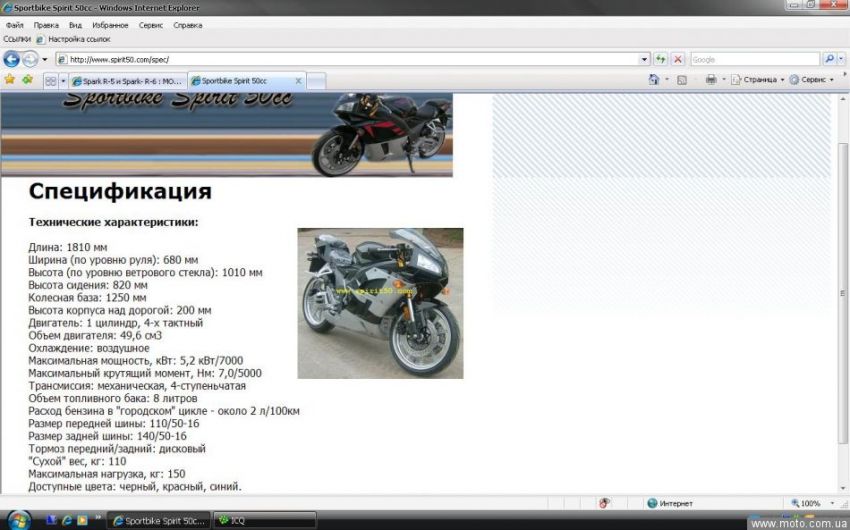Open Favorites Center star icon

[x=10, y=80]
